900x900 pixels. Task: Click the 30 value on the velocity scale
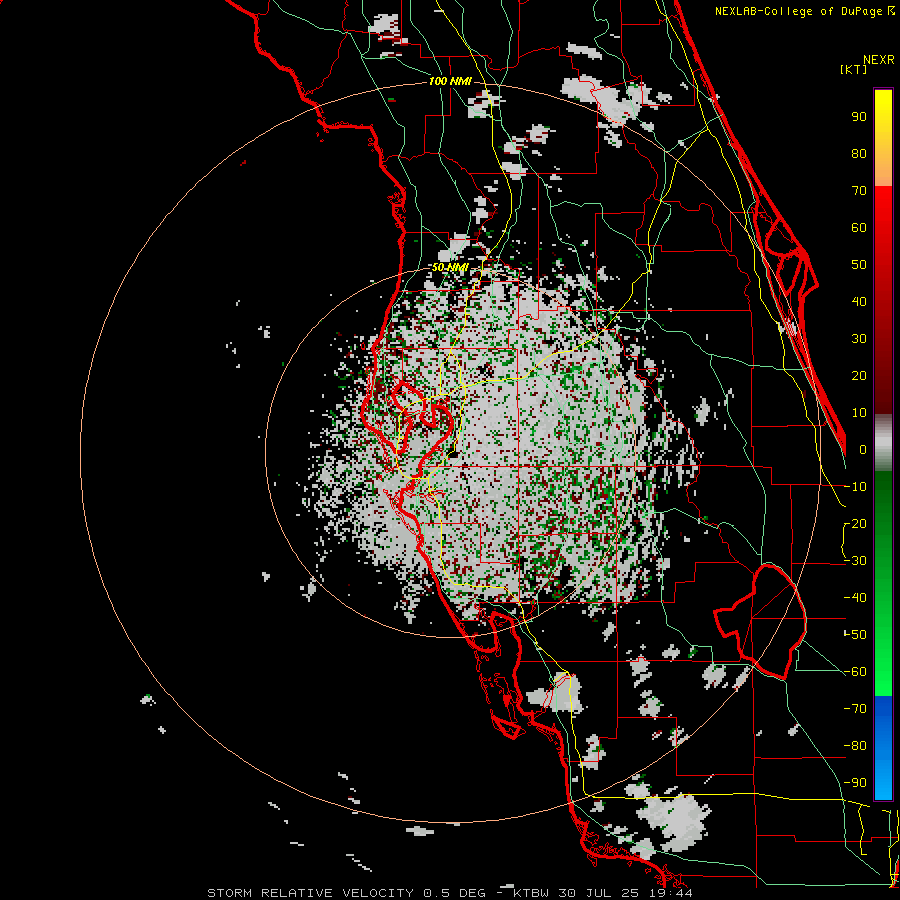point(859,339)
